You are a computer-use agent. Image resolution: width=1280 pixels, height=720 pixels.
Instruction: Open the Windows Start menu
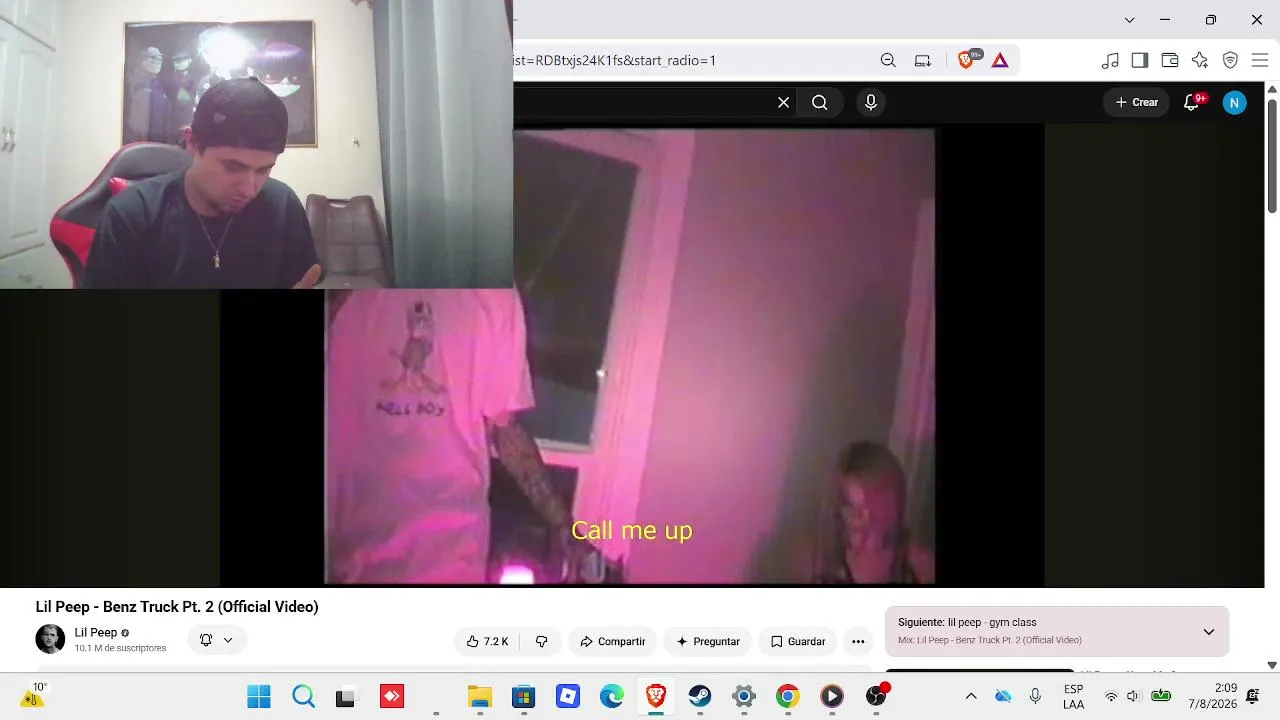pyautogui.click(x=259, y=696)
